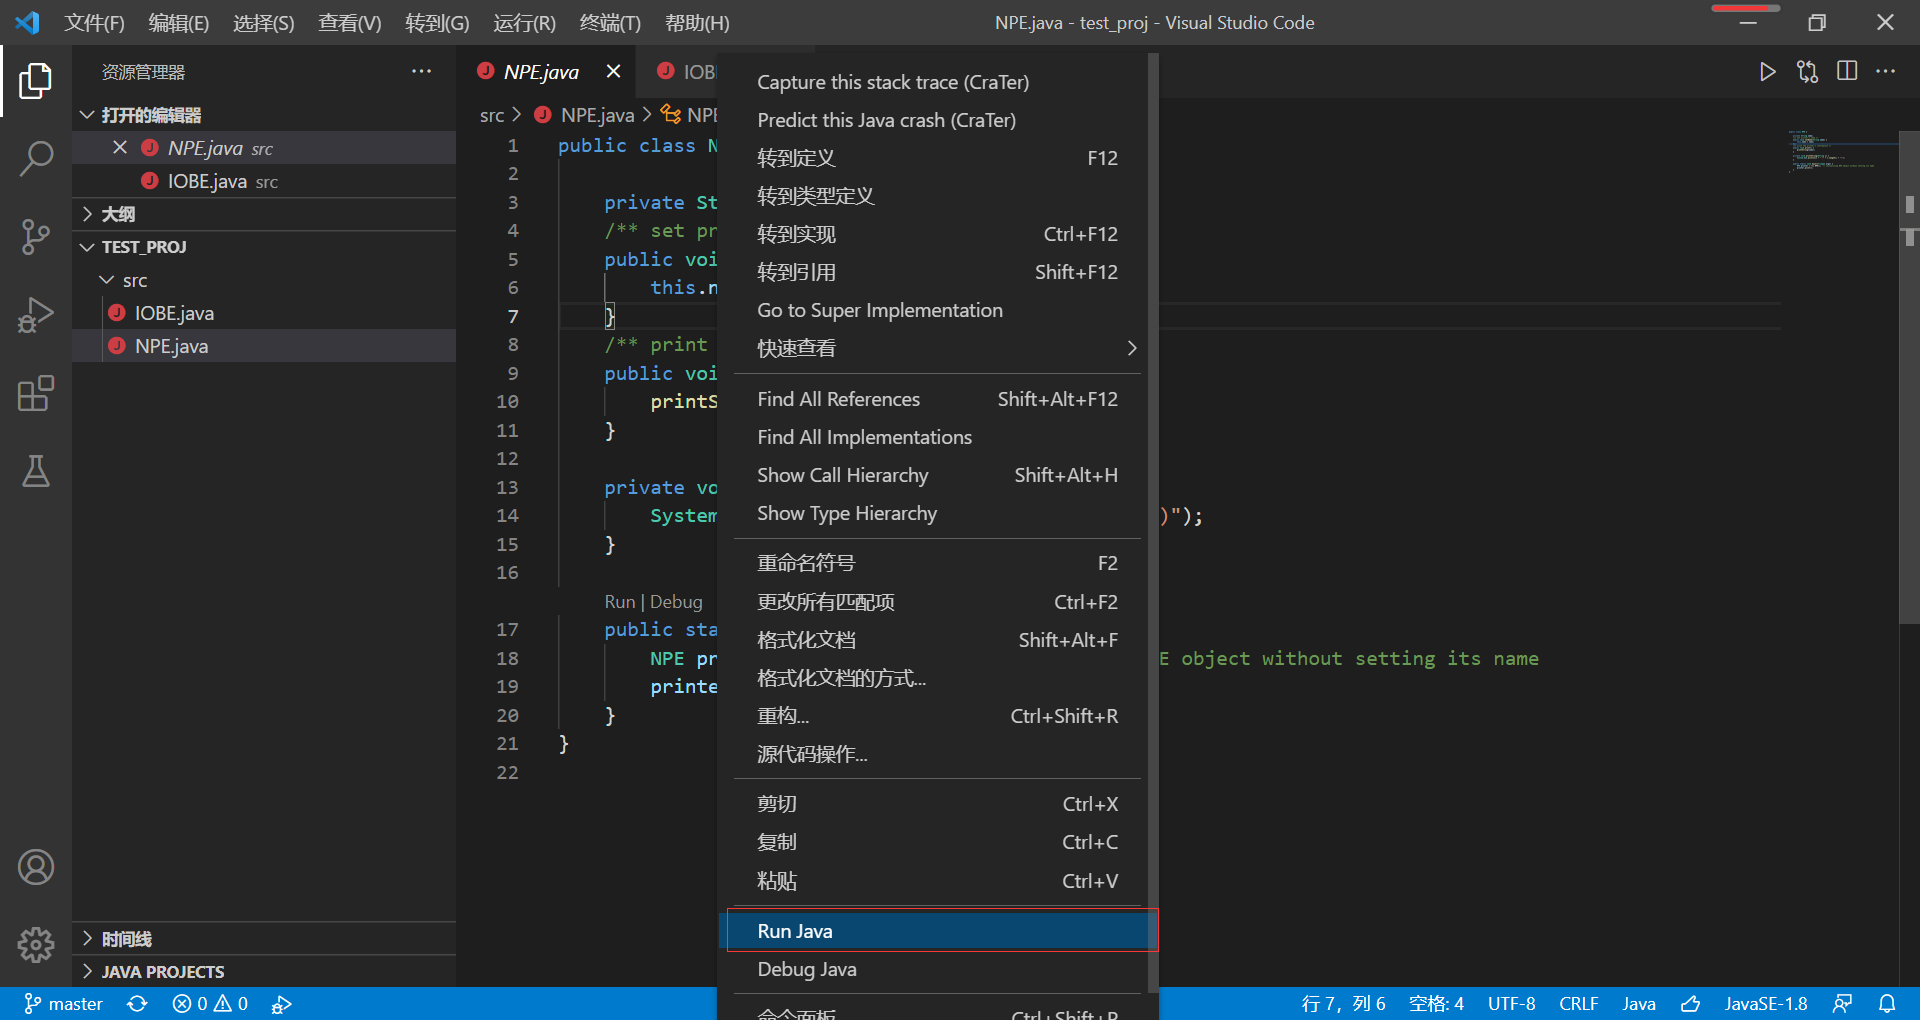Open the 终端(T) menu

click(x=610, y=22)
